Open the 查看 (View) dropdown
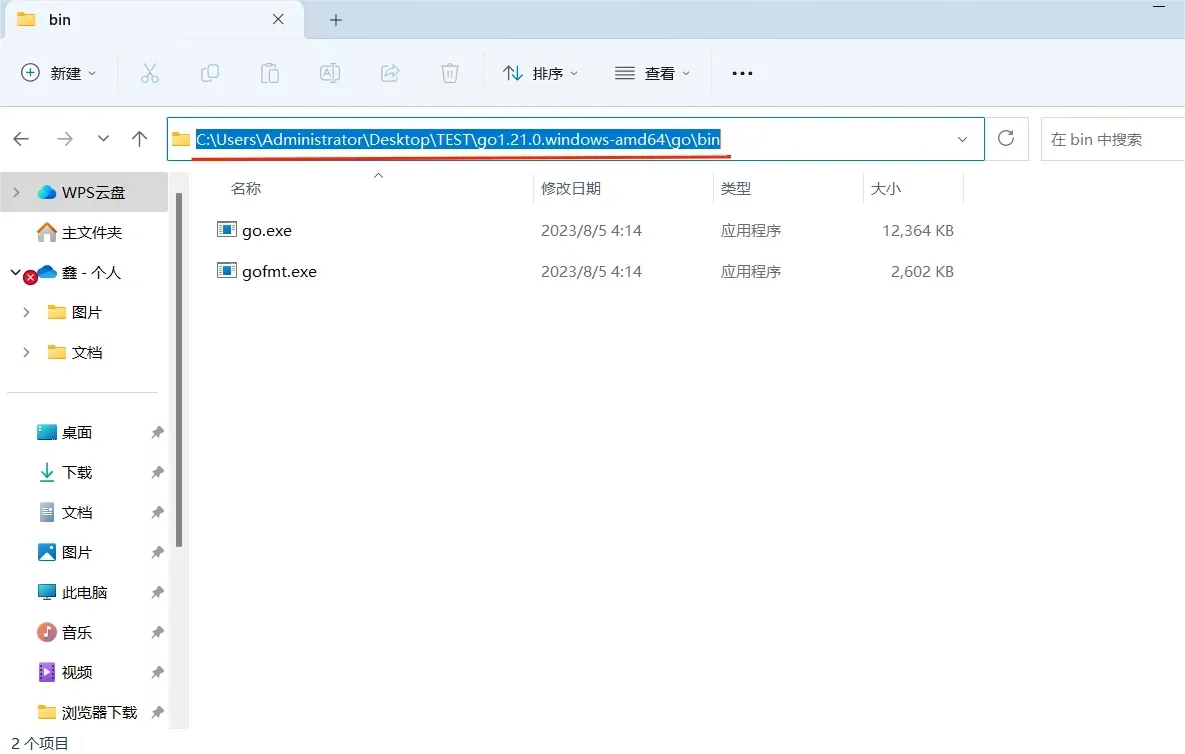Screen dimensions: 1185x754 tap(652, 73)
